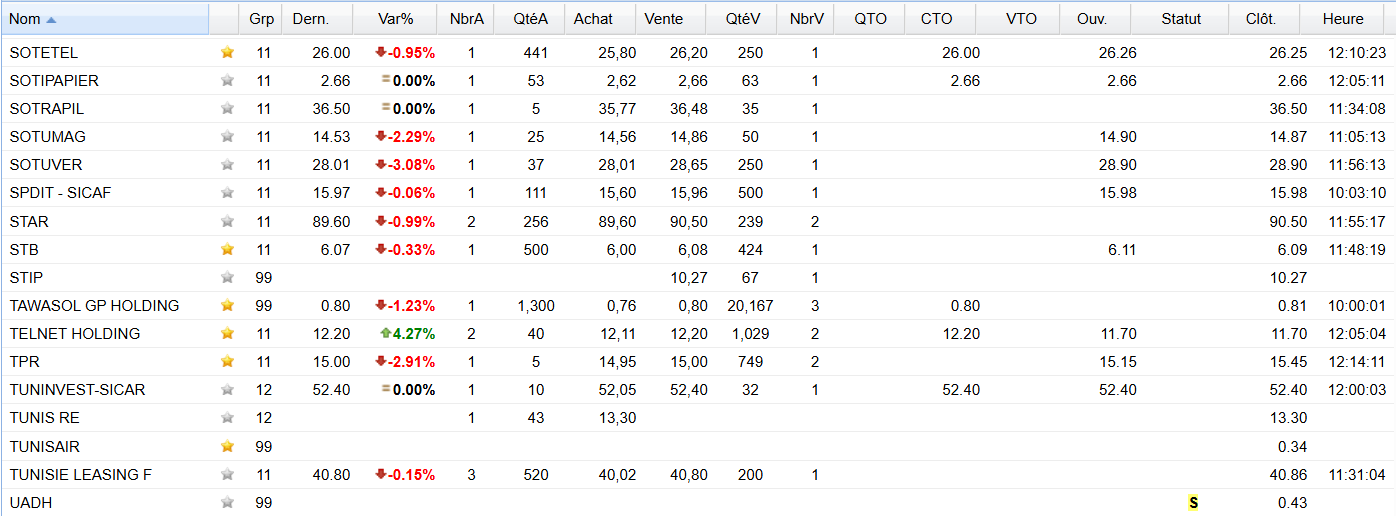This screenshot has width=1396, height=516.
Task: Click the TPR star icon
Action: [227, 361]
